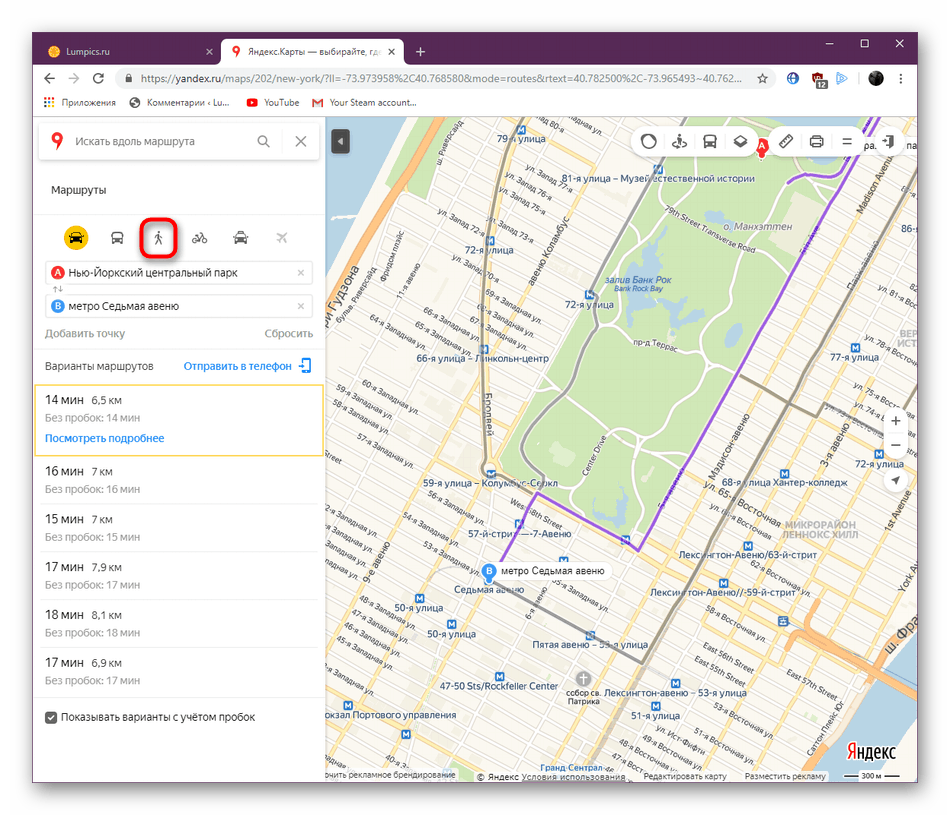950x815 pixels.
Task: Select the 17 мин 6,9 км route
Action: click(179, 671)
